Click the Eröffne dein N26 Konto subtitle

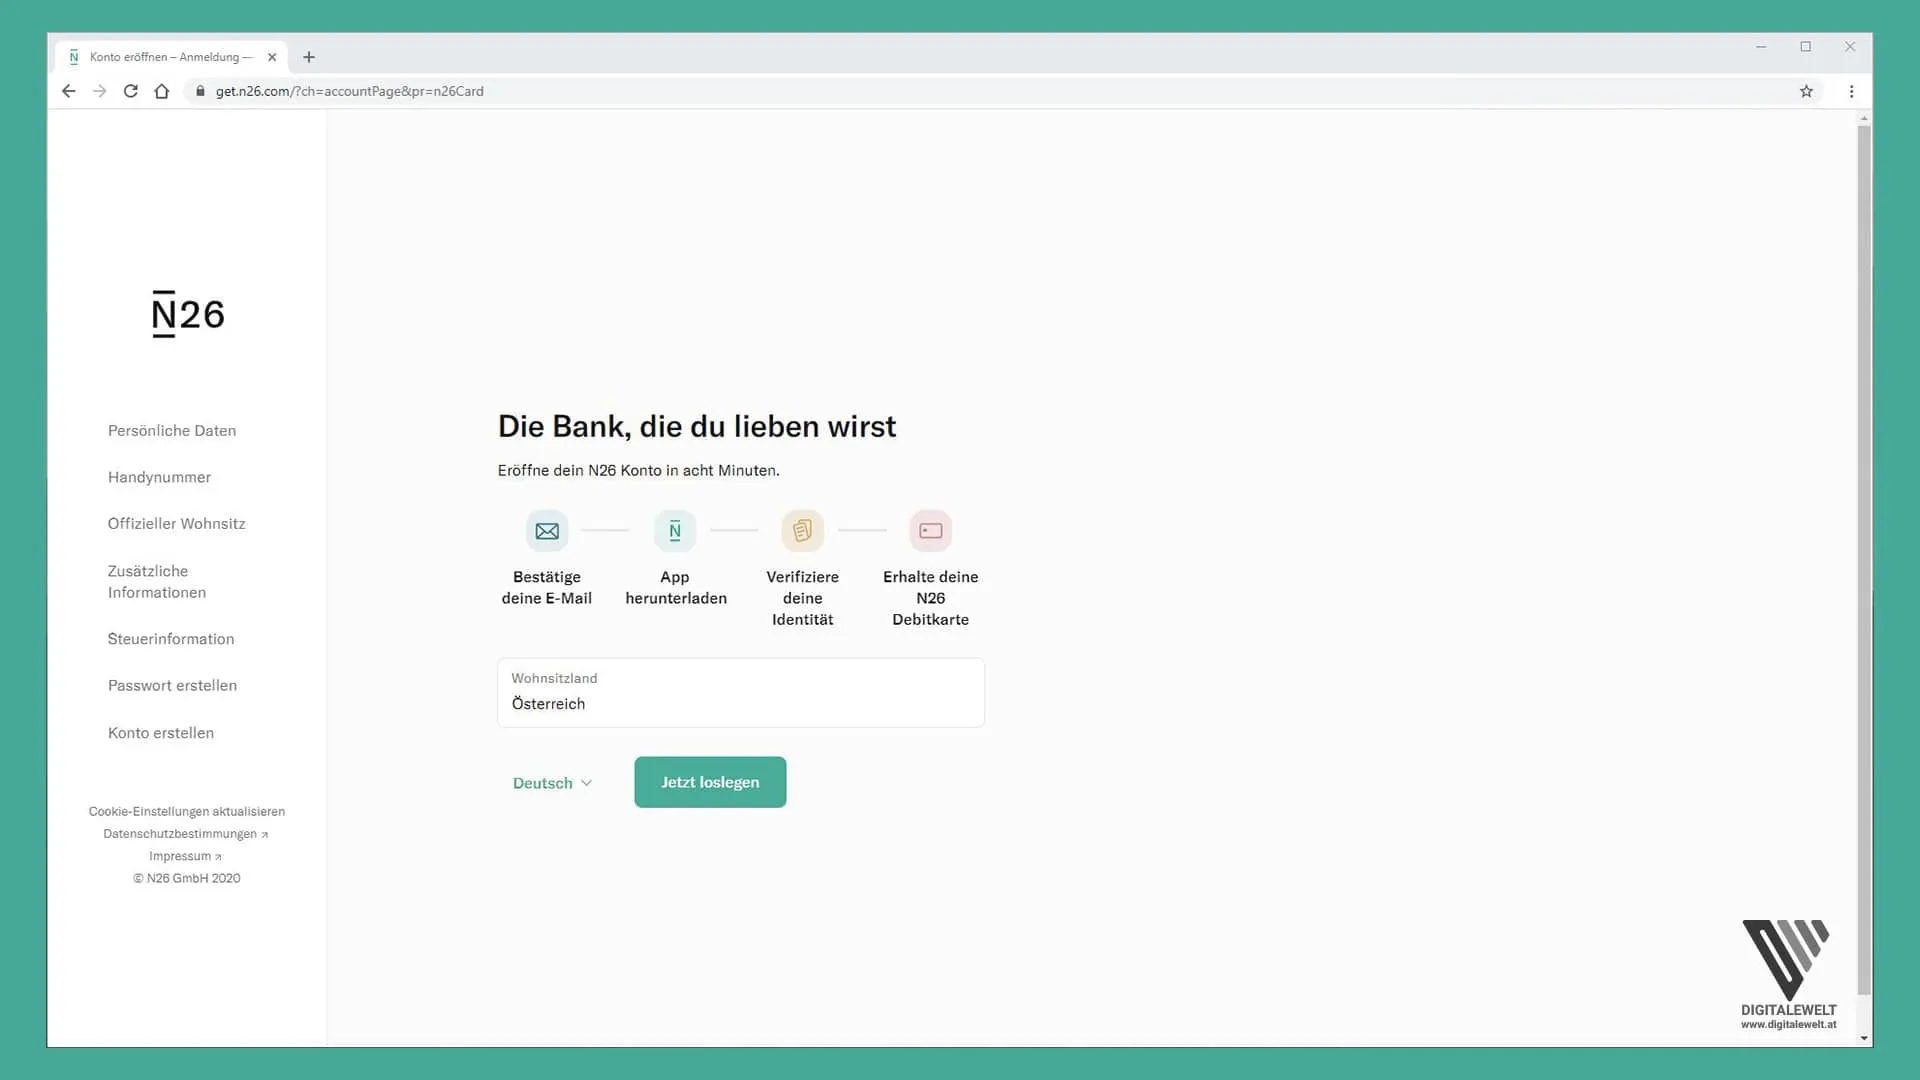point(639,470)
